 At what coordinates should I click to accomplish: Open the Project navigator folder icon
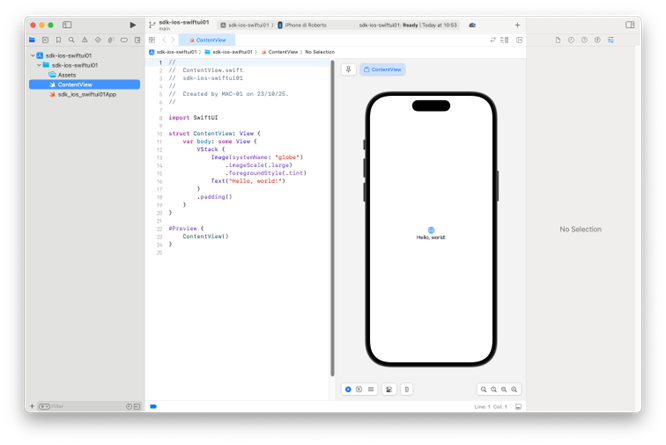tap(32, 40)
